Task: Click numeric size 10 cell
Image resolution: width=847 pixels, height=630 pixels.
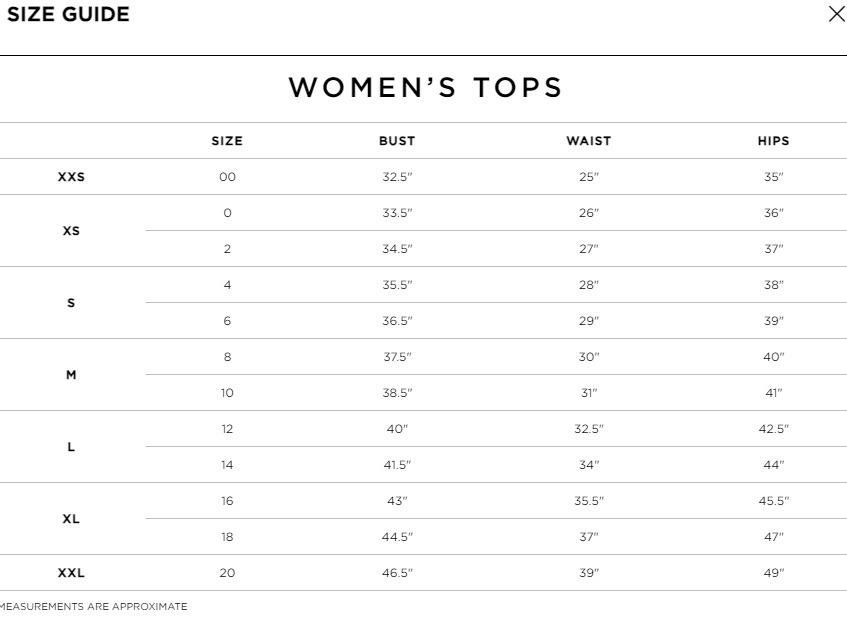Action: [x=227, y=393]
